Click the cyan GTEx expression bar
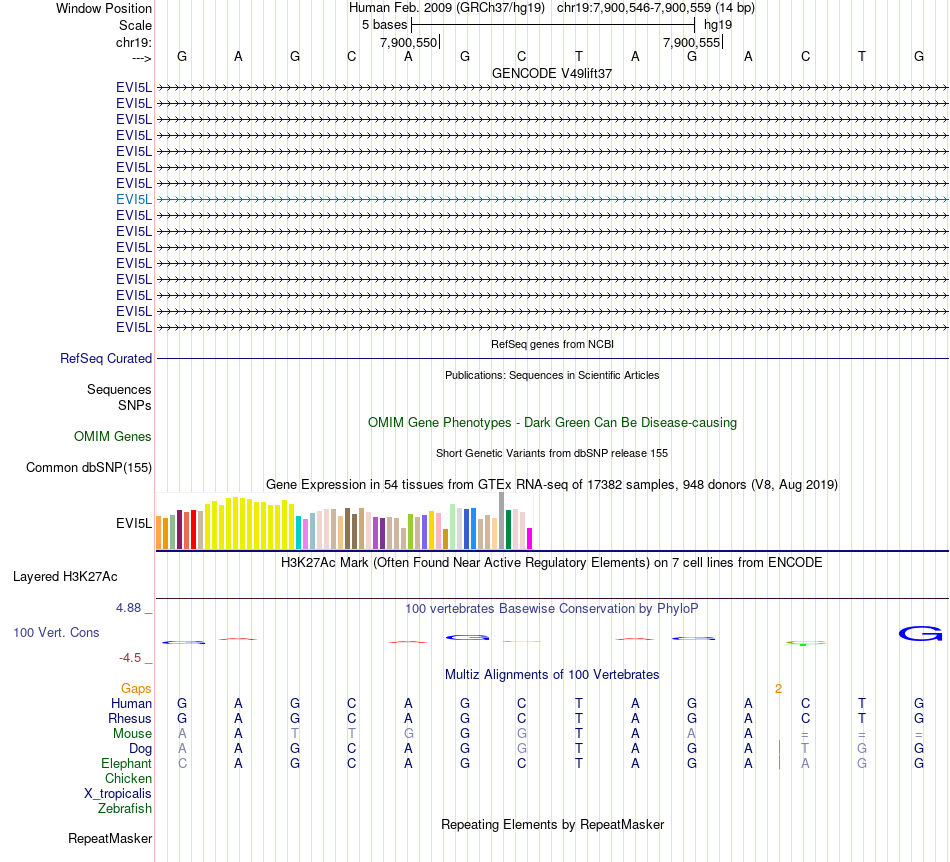 coord(299,532)
